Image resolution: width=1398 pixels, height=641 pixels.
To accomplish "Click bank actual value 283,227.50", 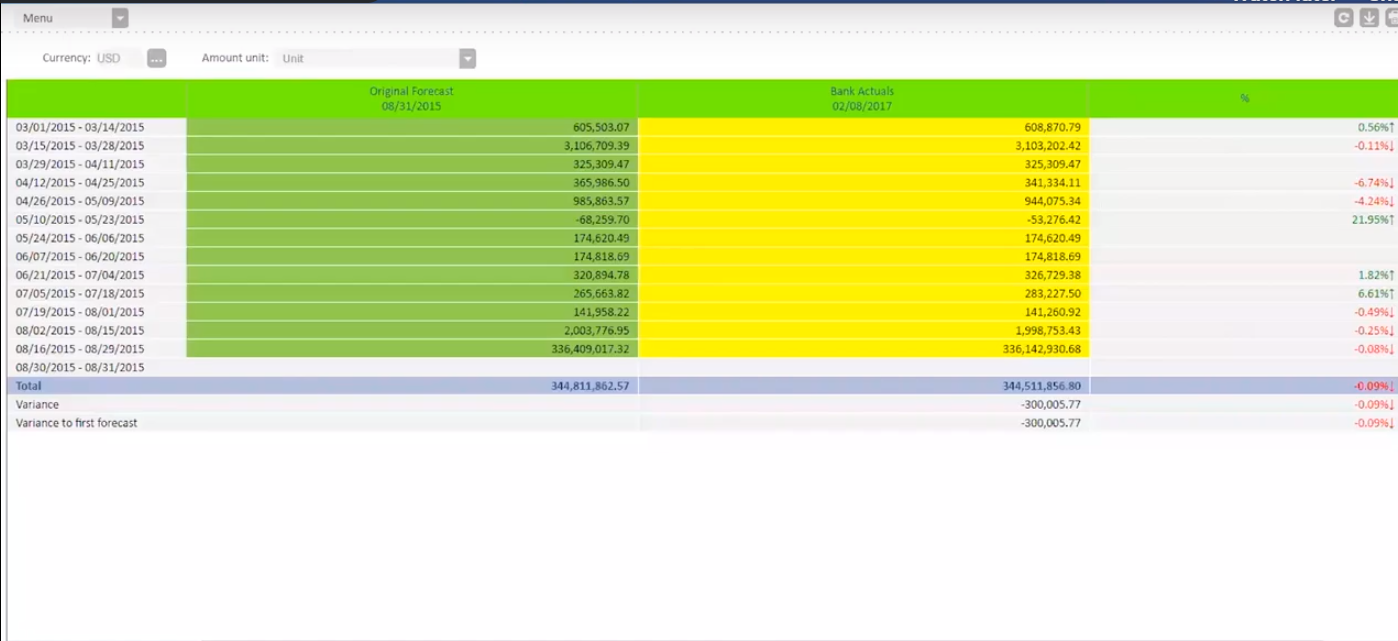I will (1052, 293).
